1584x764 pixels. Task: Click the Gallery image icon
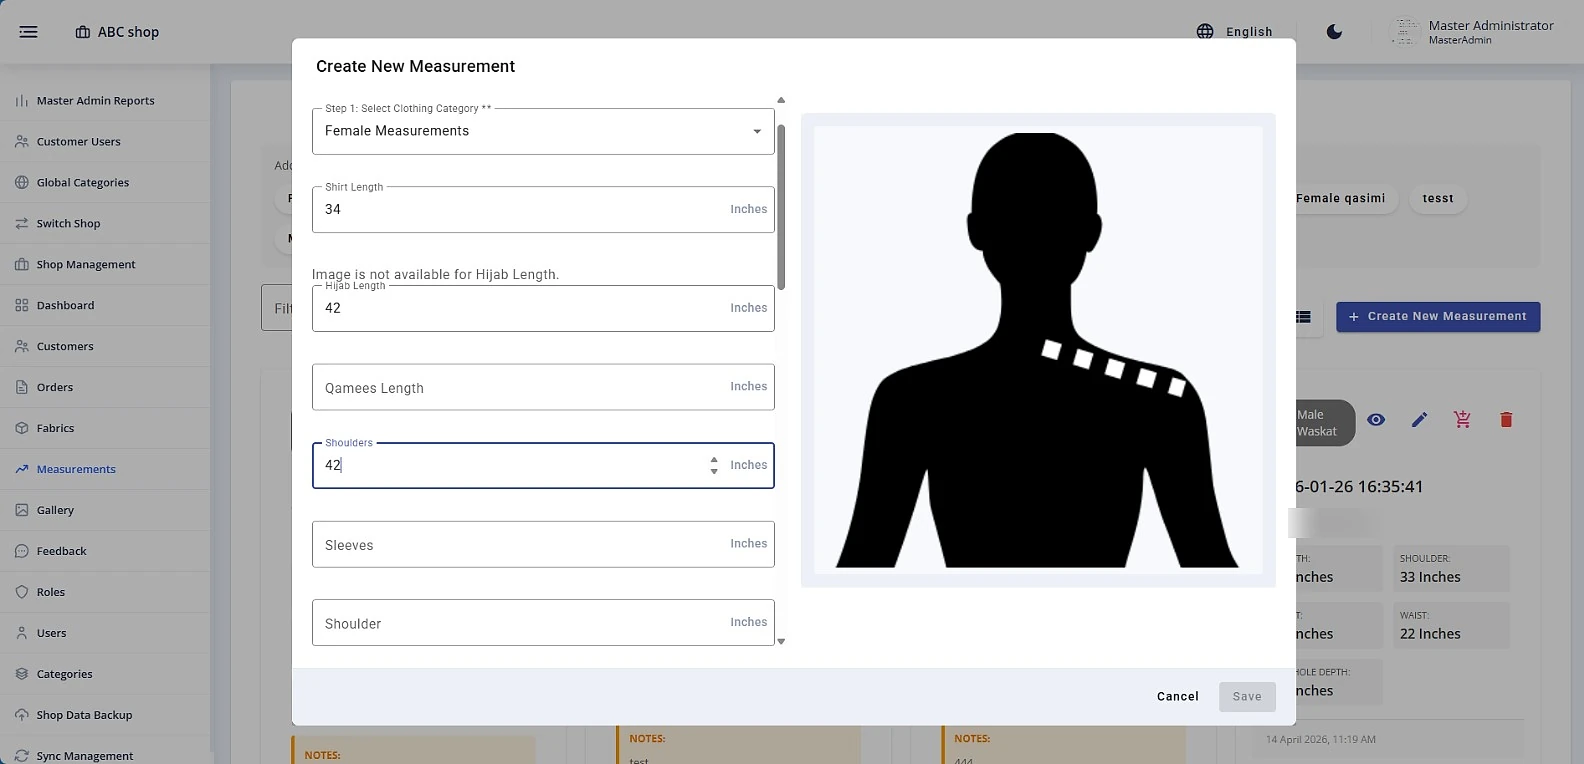click(x=22, y=511)
